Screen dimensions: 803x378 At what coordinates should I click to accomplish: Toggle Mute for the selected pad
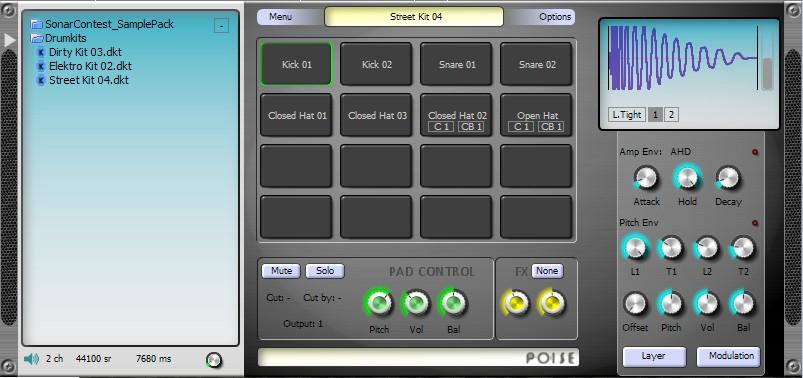coord(281,271)
